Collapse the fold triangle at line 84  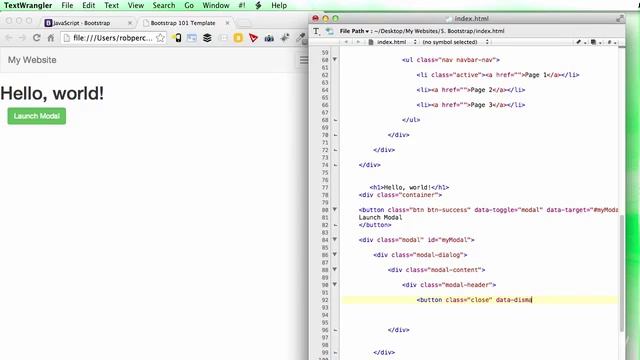[x=335, y=240]
